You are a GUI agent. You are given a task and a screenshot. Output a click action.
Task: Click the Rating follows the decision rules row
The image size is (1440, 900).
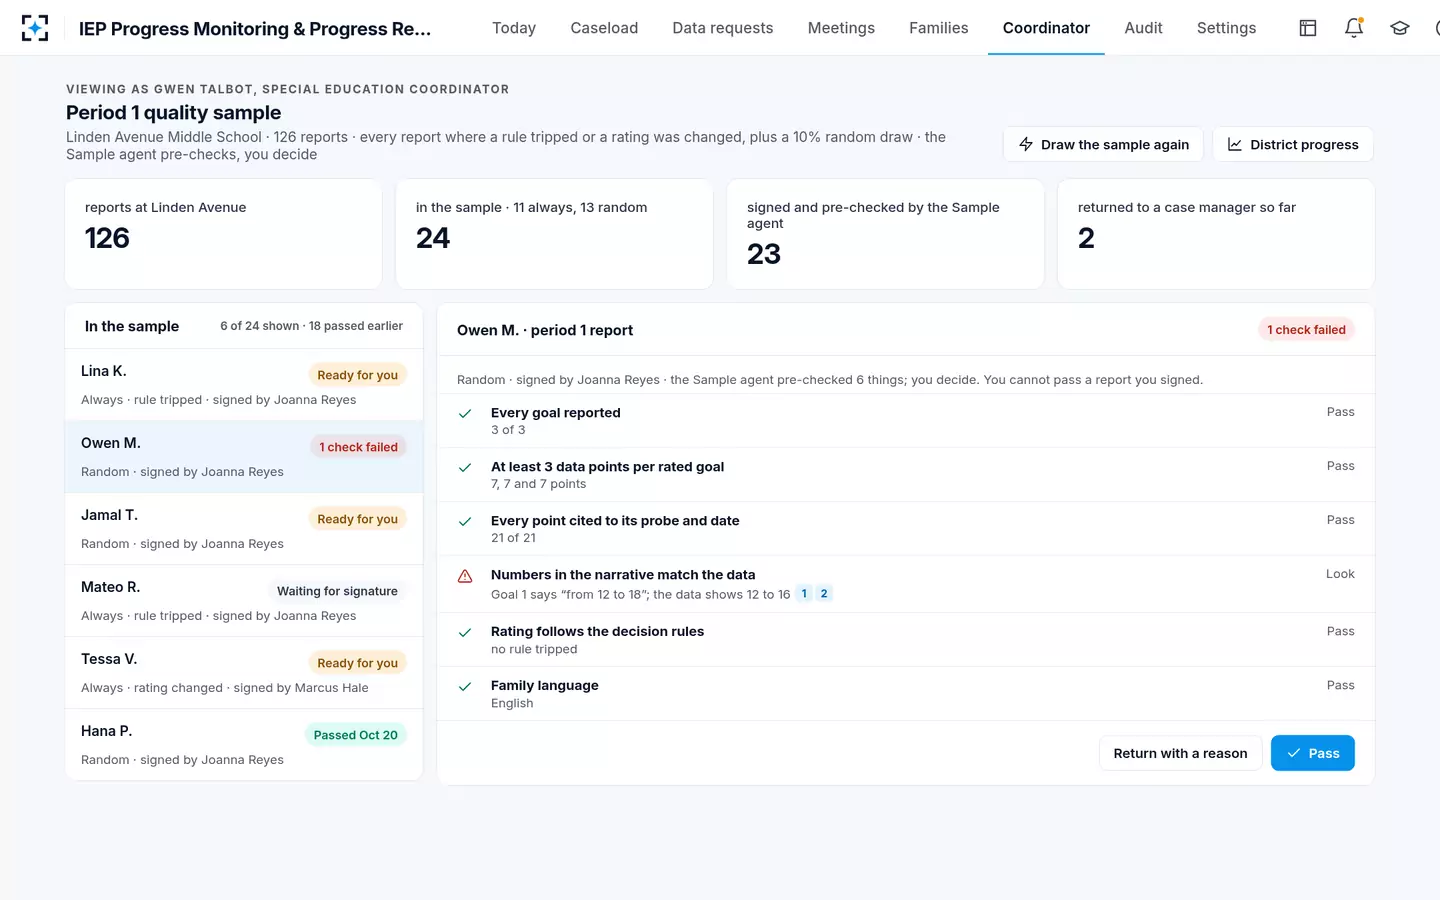pyautogui.click(x=906, y=640)
